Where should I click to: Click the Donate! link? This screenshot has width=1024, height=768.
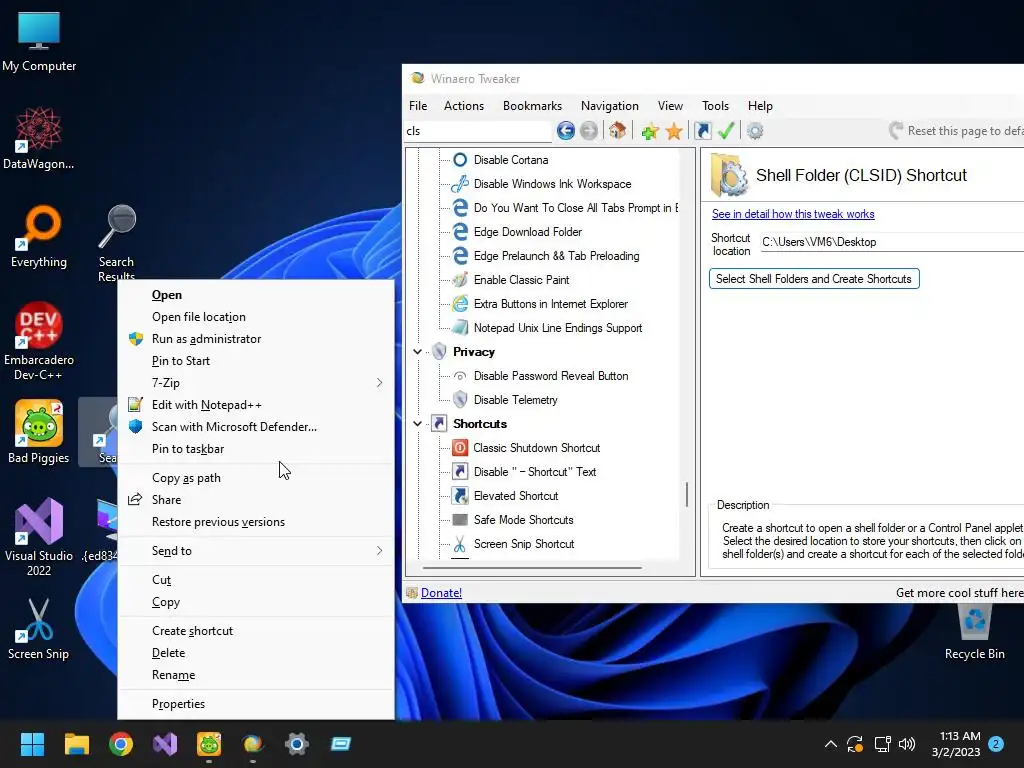(x=441, y=593)
